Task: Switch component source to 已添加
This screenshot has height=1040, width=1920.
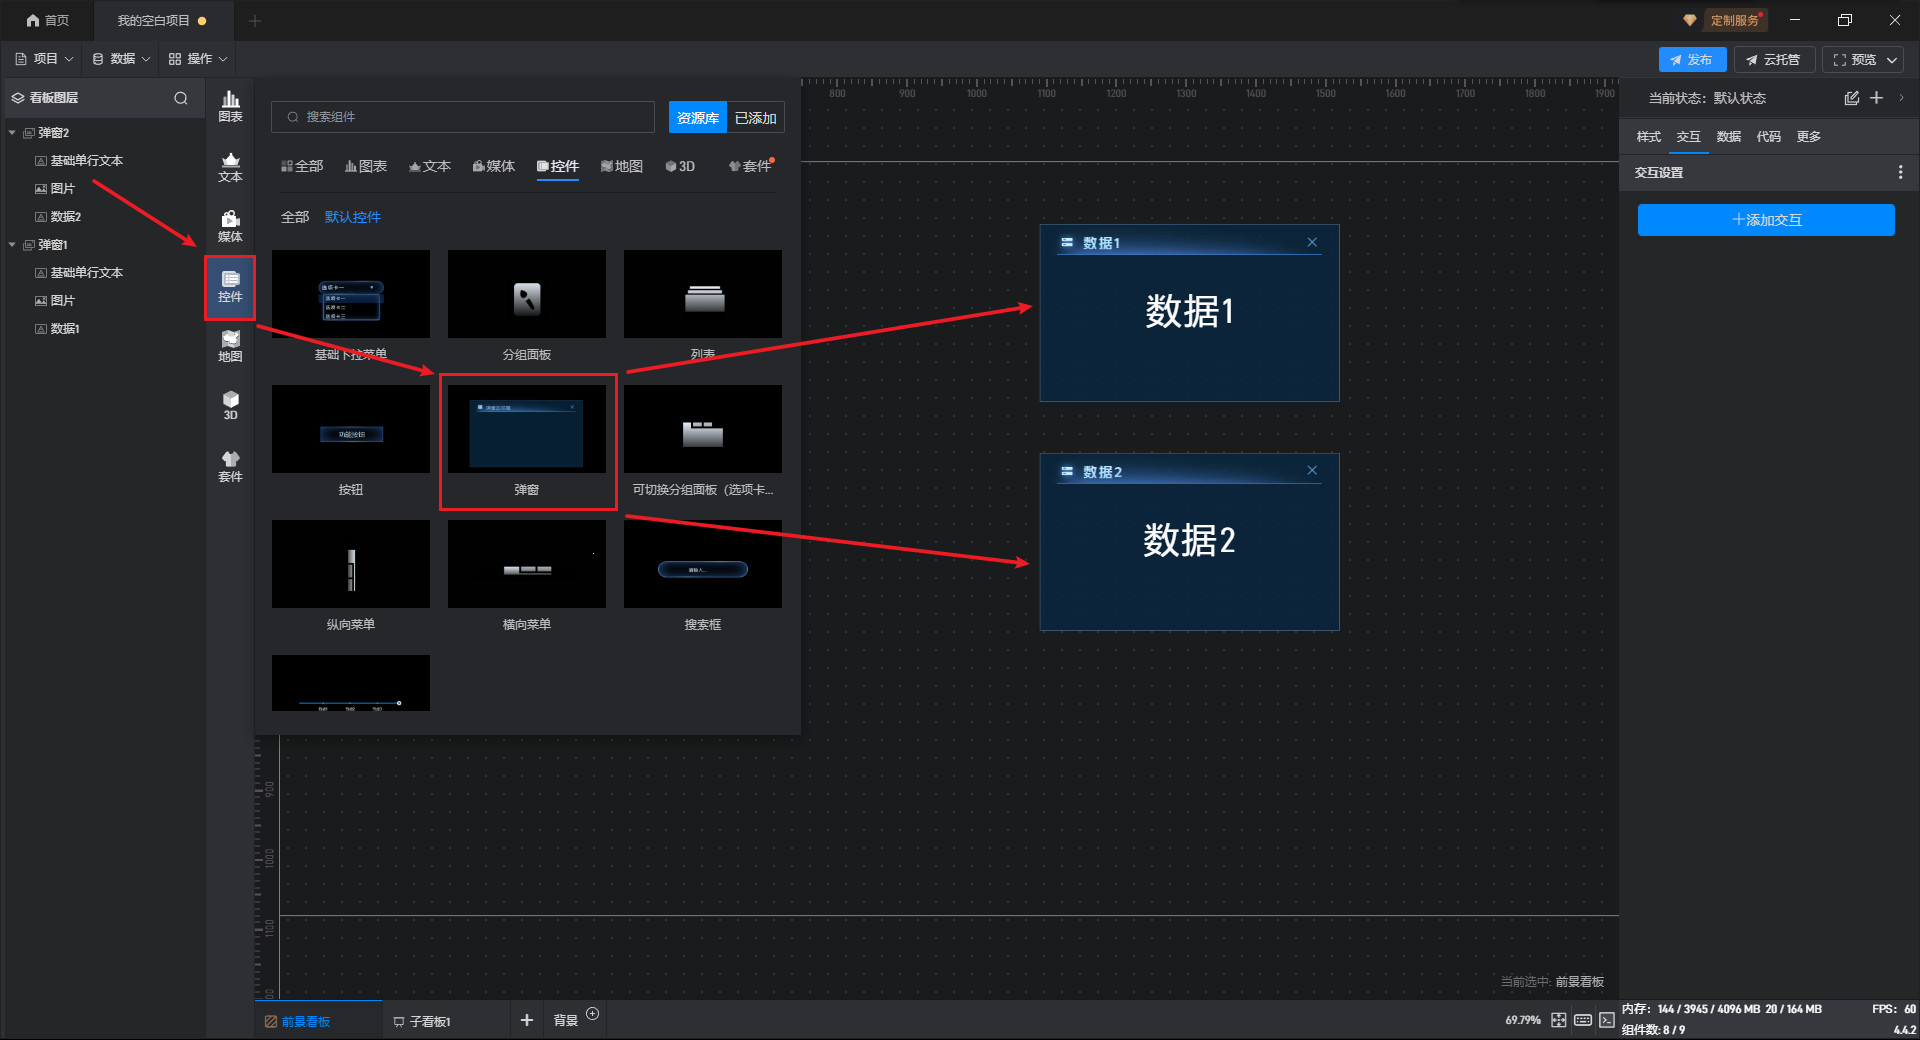Action: click(755, 118)
